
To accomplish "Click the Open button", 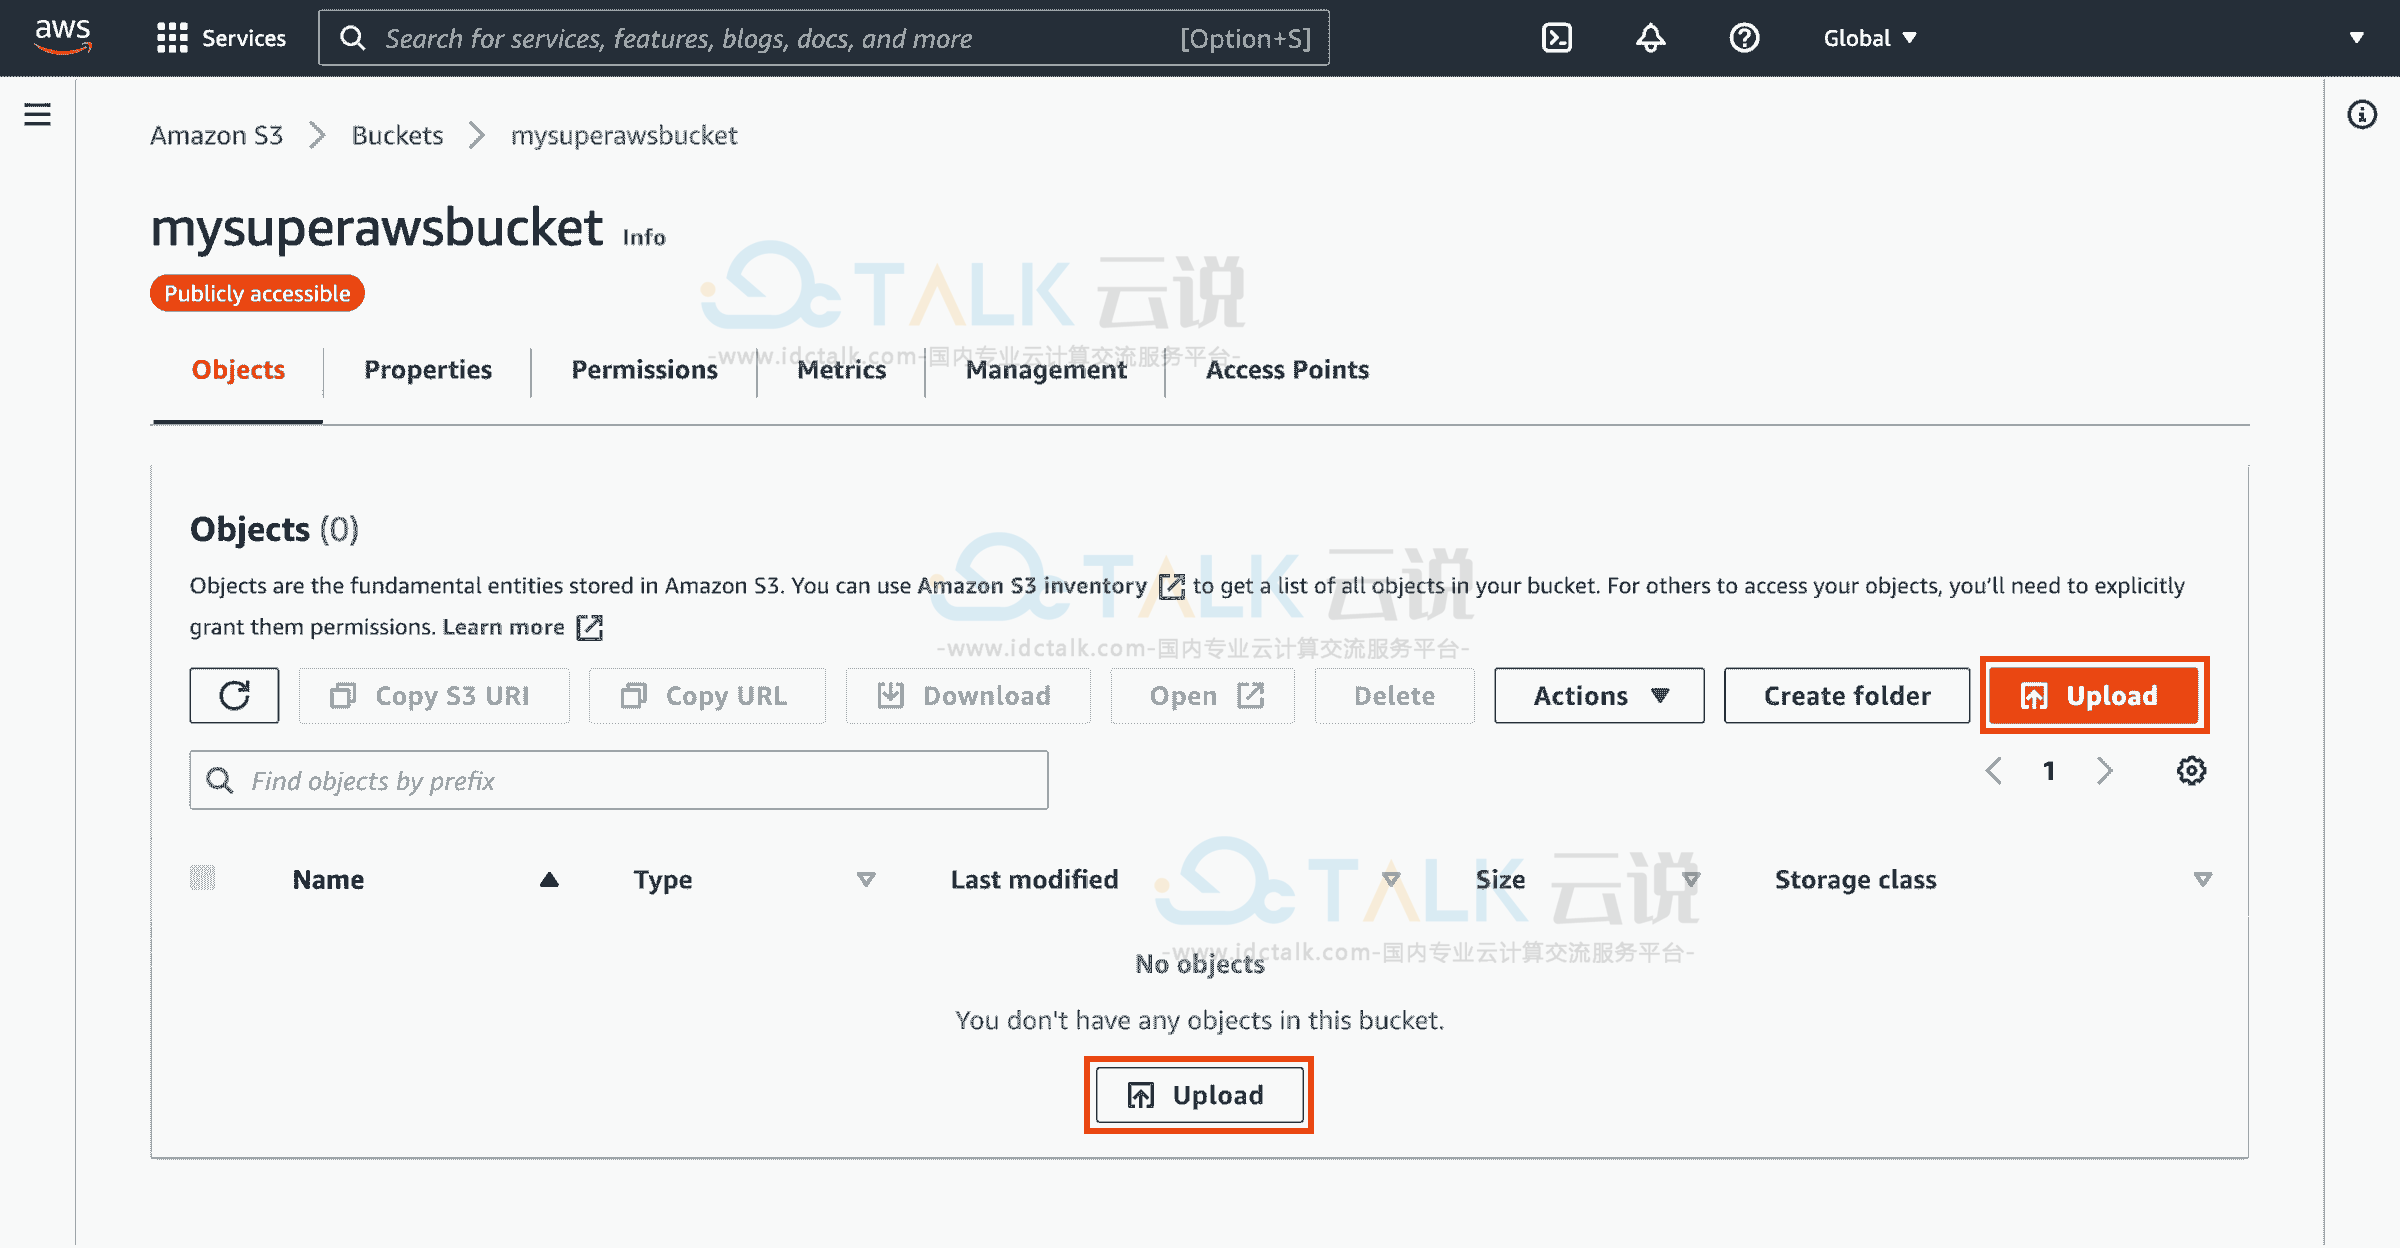I will [x=1202, y=695].
